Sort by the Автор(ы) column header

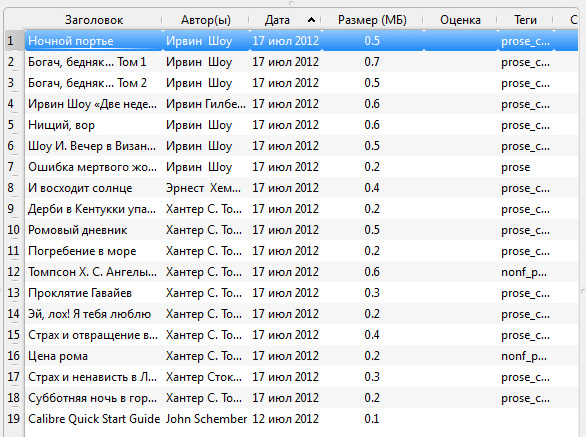206,20
